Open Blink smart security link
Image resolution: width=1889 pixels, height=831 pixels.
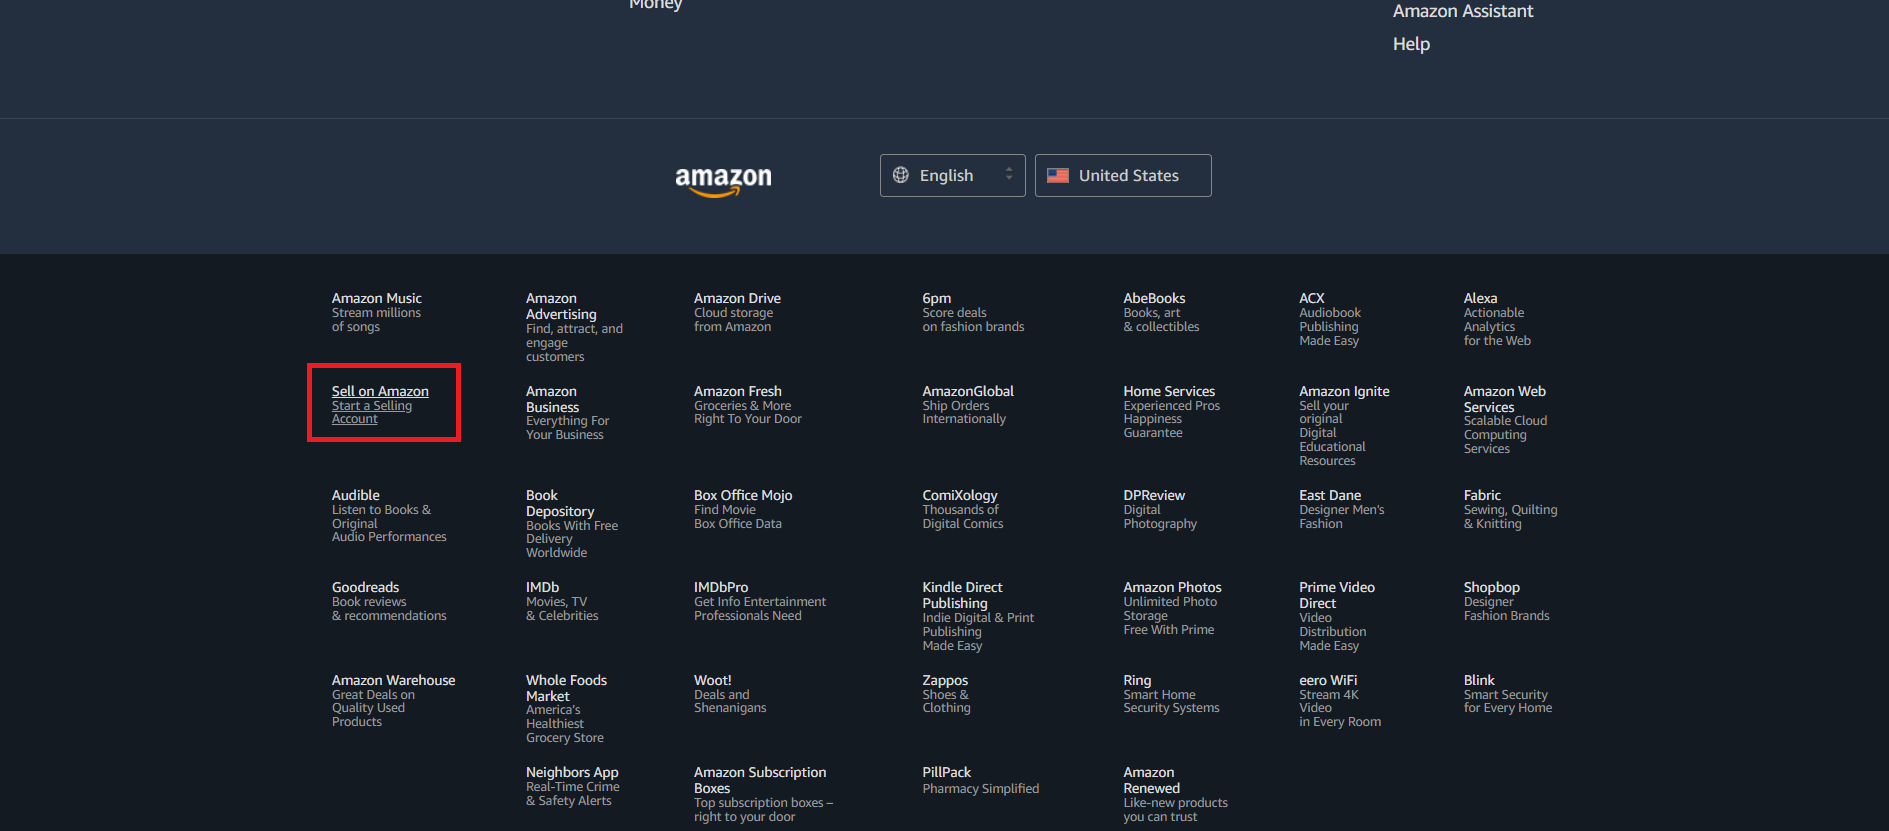(x=1508, y=694)
